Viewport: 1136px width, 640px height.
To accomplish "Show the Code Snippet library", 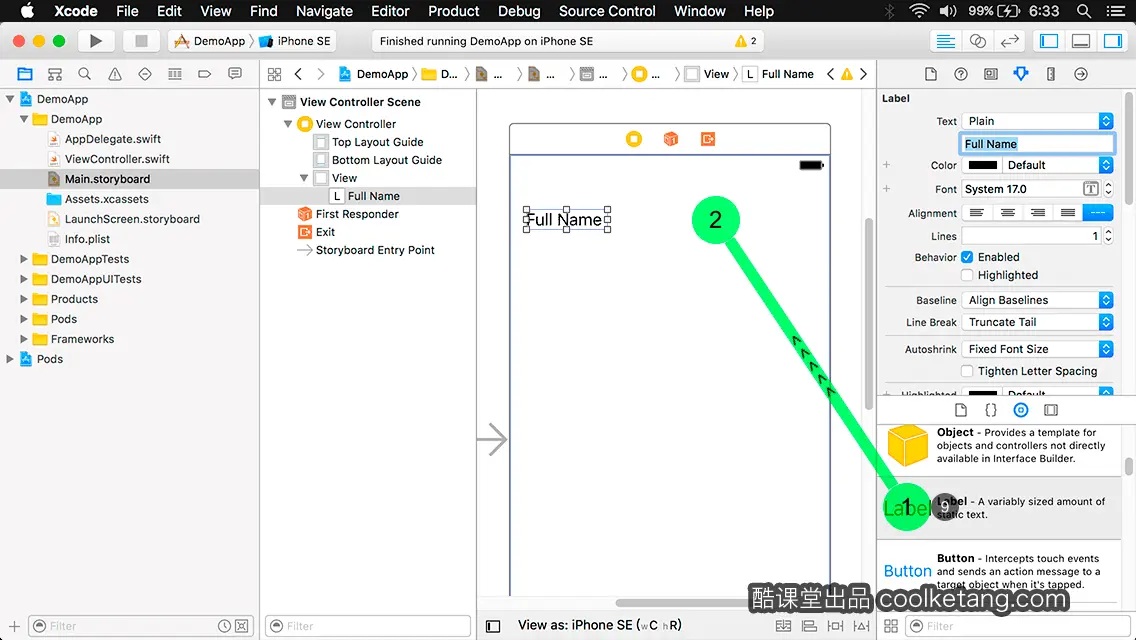I will point(990,410).
